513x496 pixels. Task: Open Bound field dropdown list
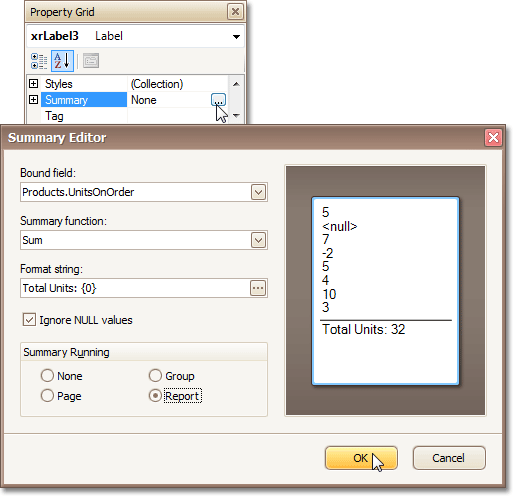click(x=258, y=192)
